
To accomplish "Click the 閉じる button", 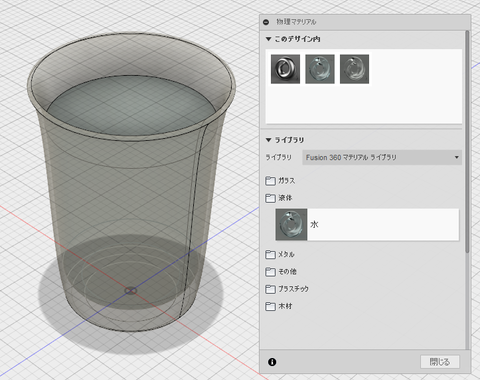I will click(x=440, y=362).
